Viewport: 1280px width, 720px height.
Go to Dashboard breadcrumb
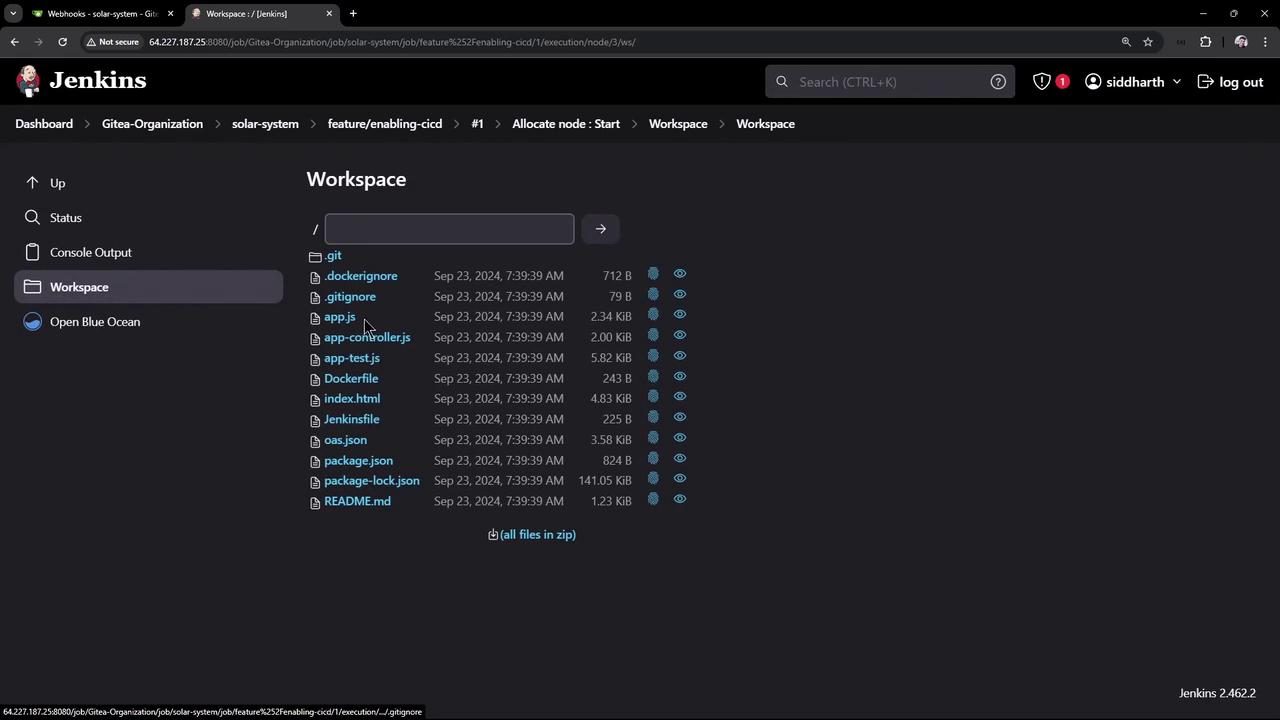(x=44, y=124)
